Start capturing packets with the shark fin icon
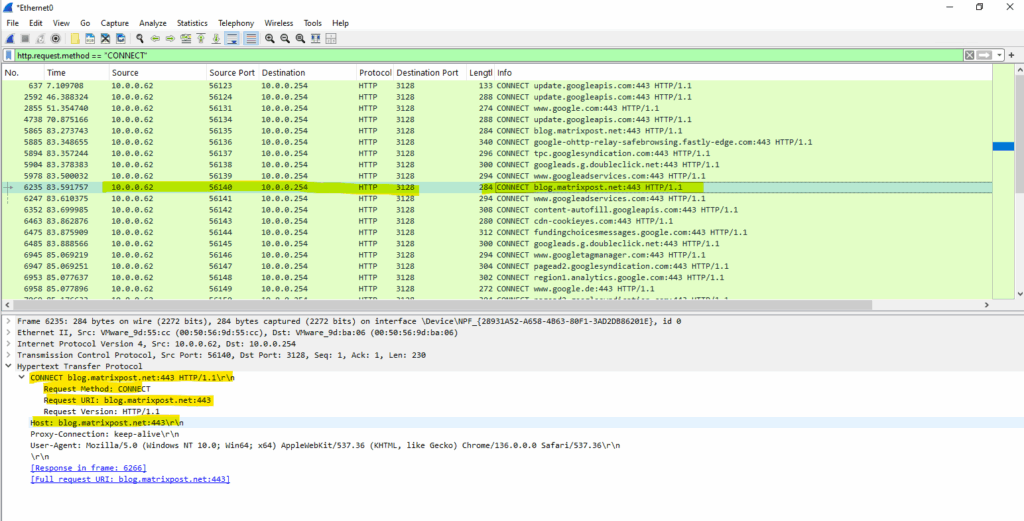This screenshot has width=1024, height=521. point(10,39)
